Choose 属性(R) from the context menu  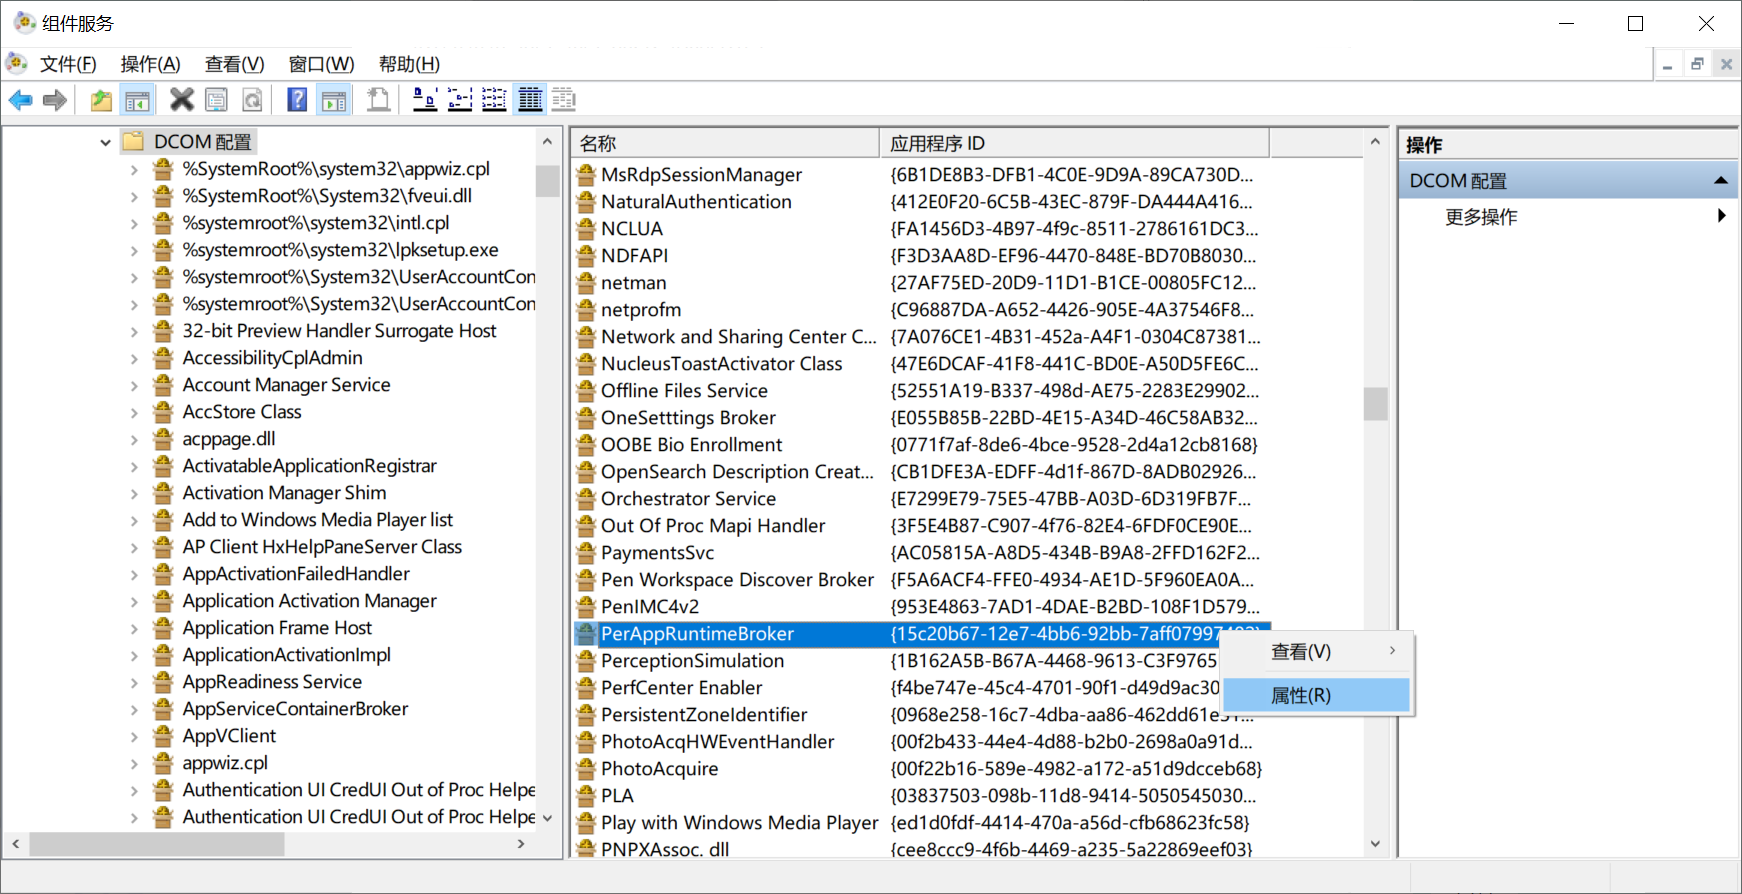1316,695
